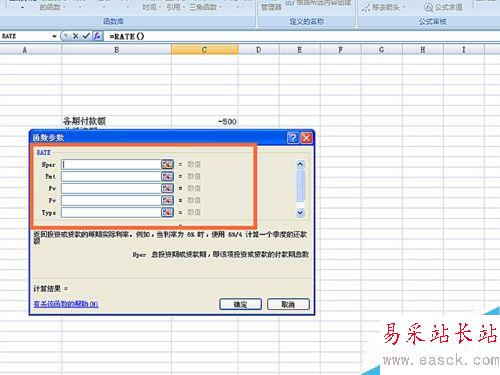Click the dialog help question mark icon
The width and height of the screenshot is (500, 375).
(x=293, y=137)
